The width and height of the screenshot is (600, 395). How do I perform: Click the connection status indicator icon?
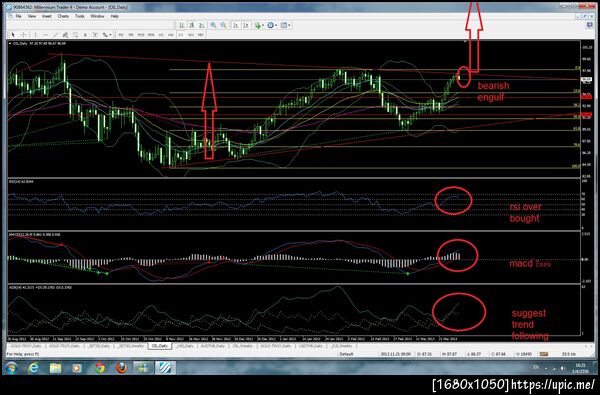tap(543, 354)
